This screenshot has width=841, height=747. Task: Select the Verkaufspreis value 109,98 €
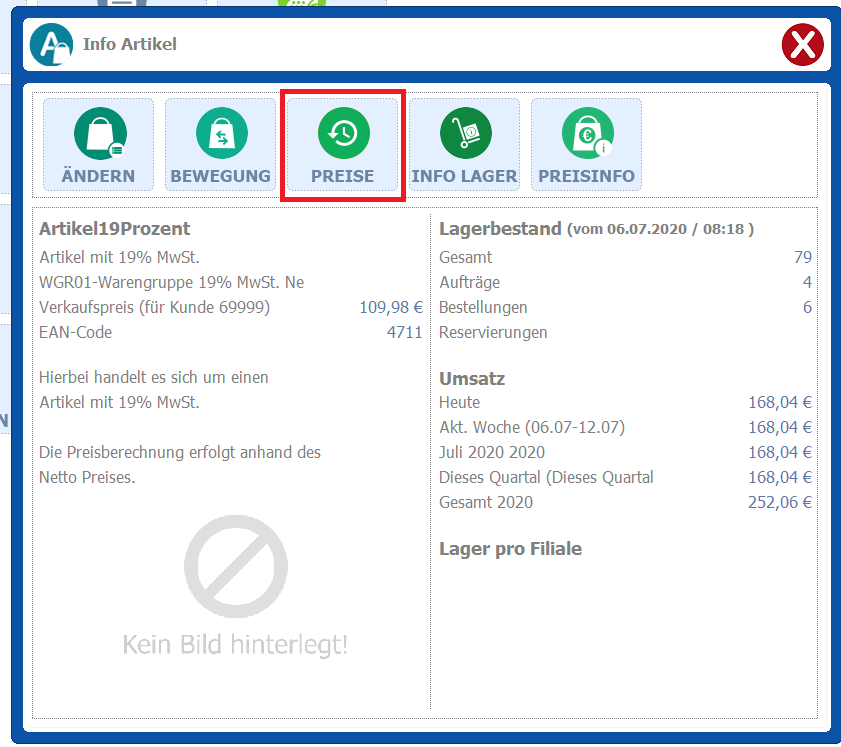390,307
